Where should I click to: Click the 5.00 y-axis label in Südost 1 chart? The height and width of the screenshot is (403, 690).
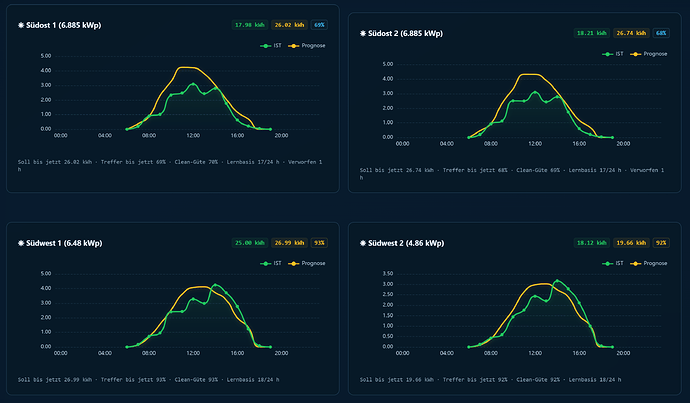[46, 56]
